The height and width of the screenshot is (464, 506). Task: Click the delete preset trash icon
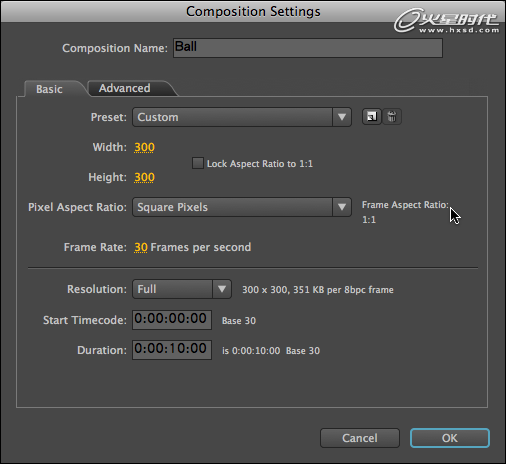tap(392, 117)
